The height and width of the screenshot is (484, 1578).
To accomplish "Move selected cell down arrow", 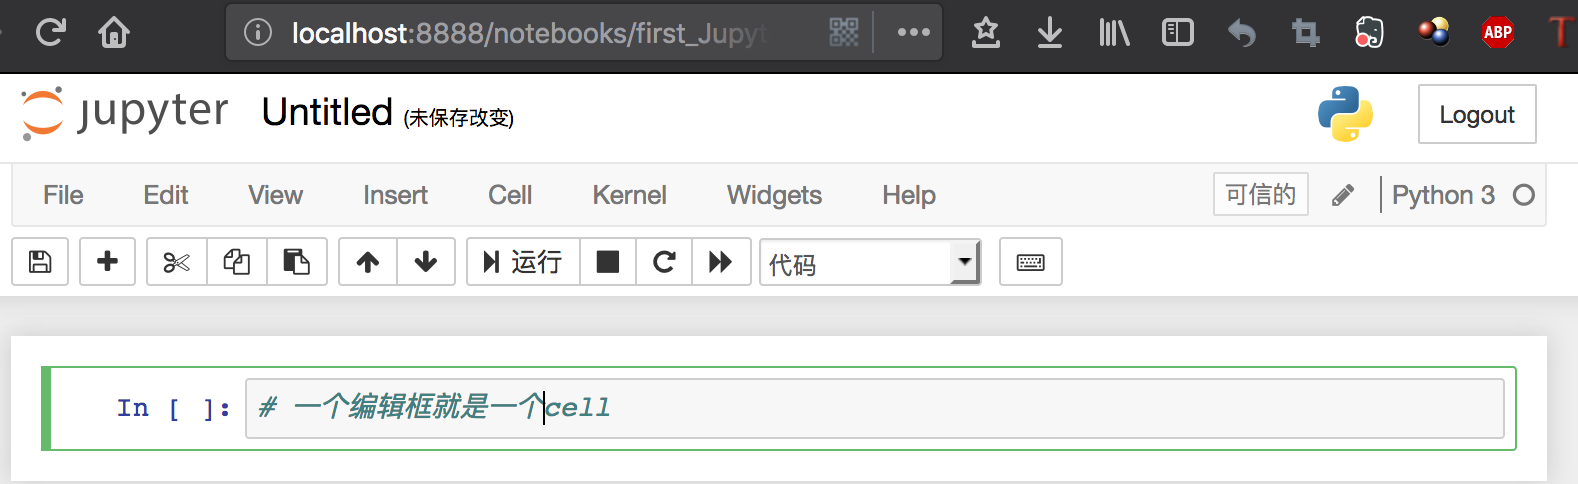I will point(426,262).
